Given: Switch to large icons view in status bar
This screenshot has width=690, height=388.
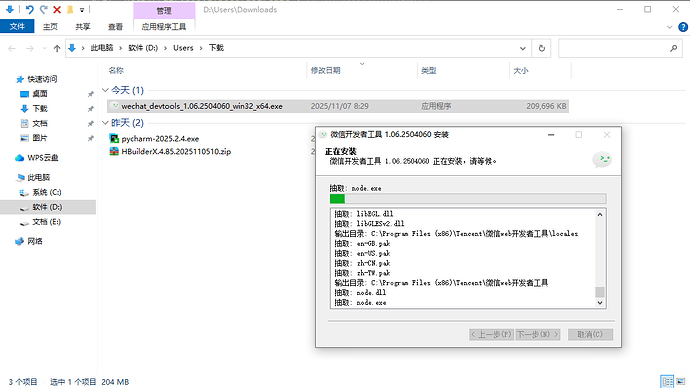Looking at the screenshot, I should click(681, 381).
